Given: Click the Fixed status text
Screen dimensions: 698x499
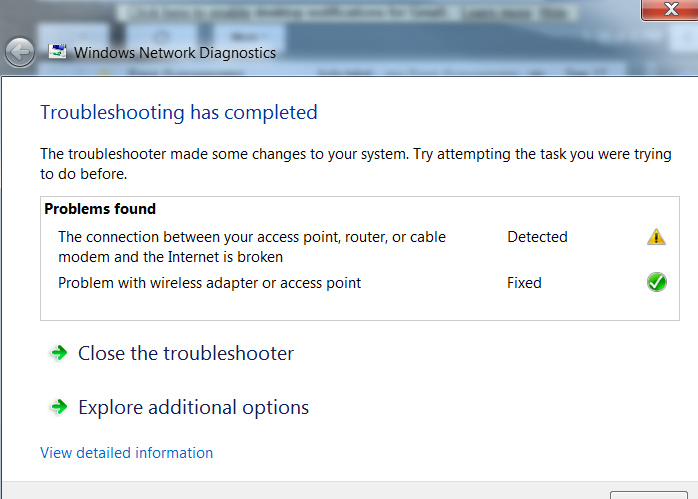Looking at the screenshot, I should click(524, 283).
